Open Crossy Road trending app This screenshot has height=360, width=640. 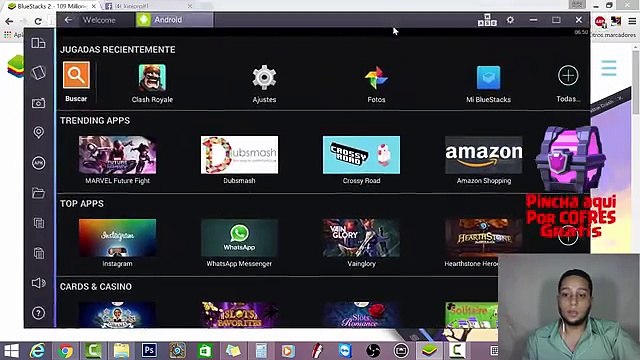(x=361, y=155)
